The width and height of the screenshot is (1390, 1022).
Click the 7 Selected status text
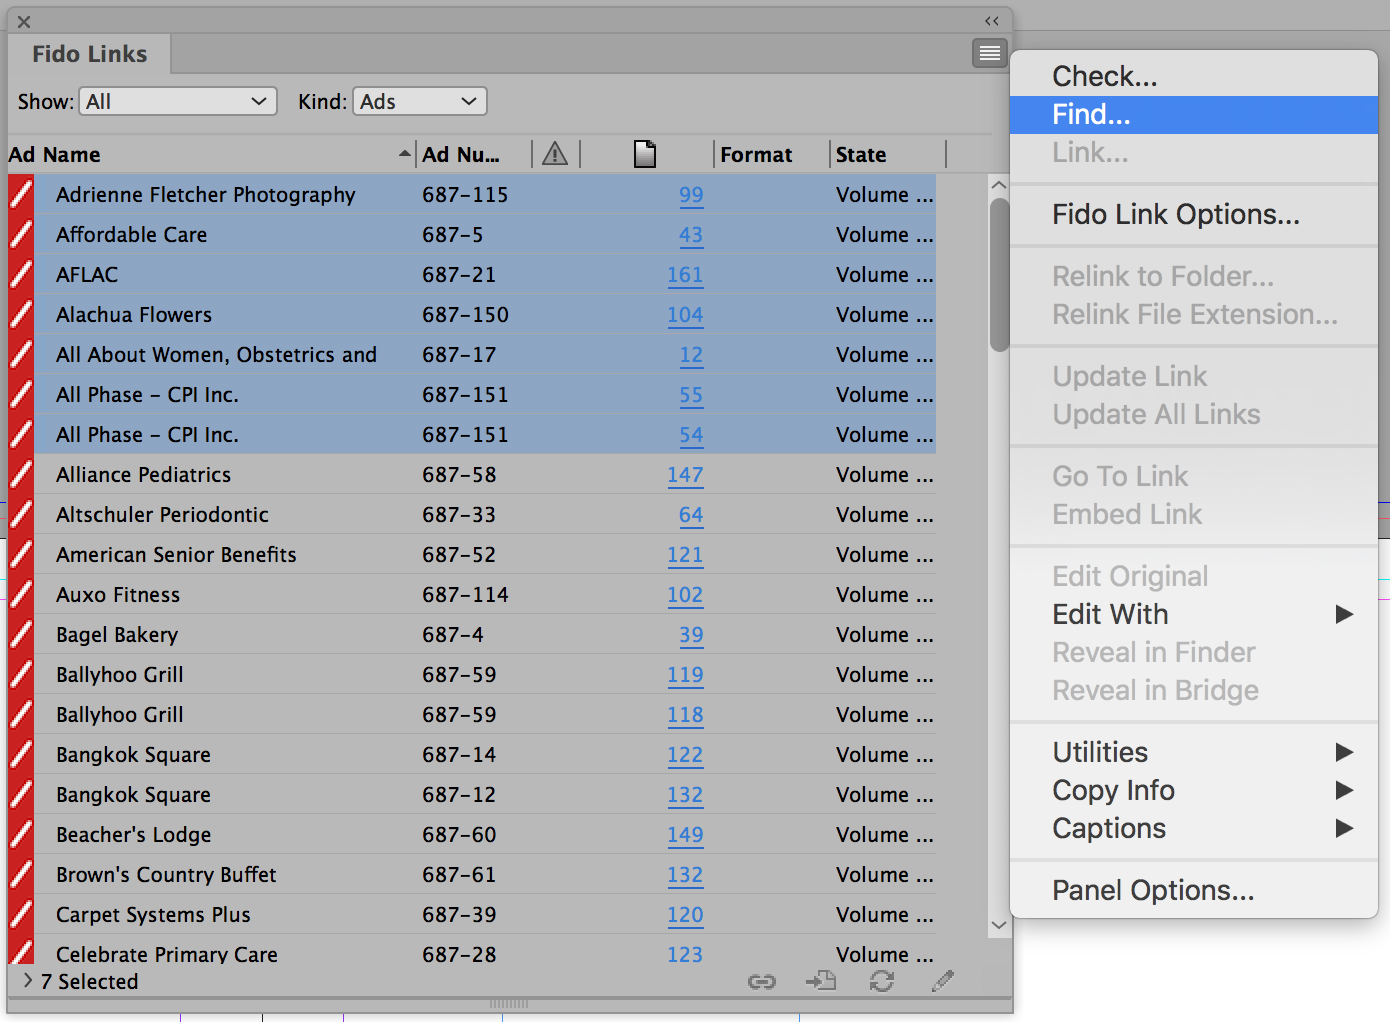pos(89,981)
